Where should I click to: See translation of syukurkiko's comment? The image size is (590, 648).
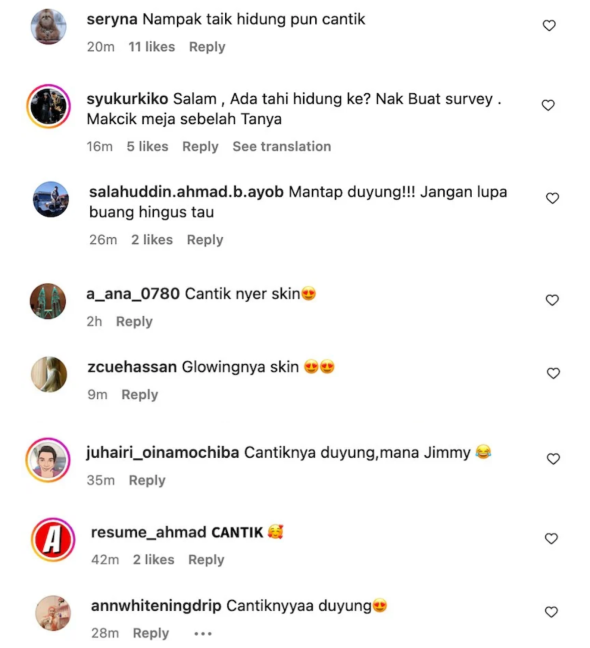click(282, 146)
